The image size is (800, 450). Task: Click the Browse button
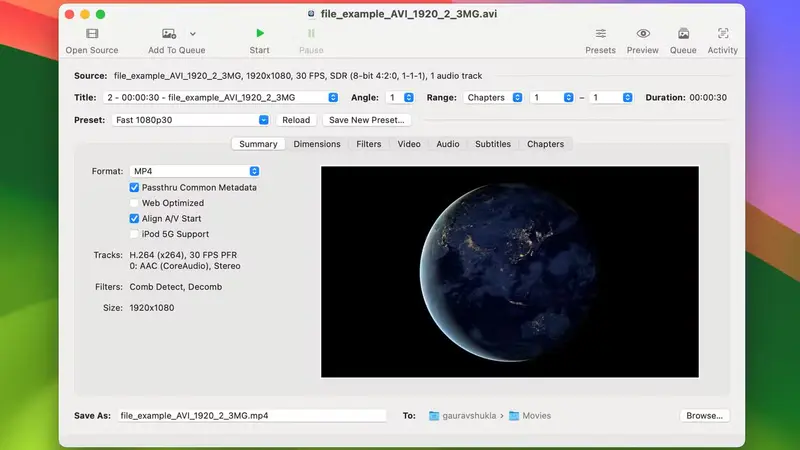pyautogui.click(x=704, y=415)
